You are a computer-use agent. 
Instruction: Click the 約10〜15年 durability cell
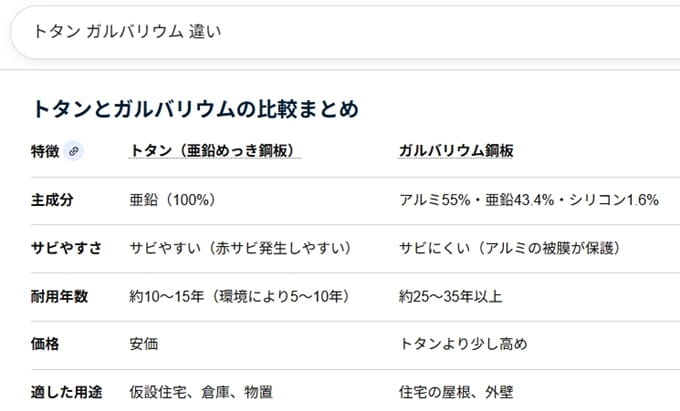(239, 295)
